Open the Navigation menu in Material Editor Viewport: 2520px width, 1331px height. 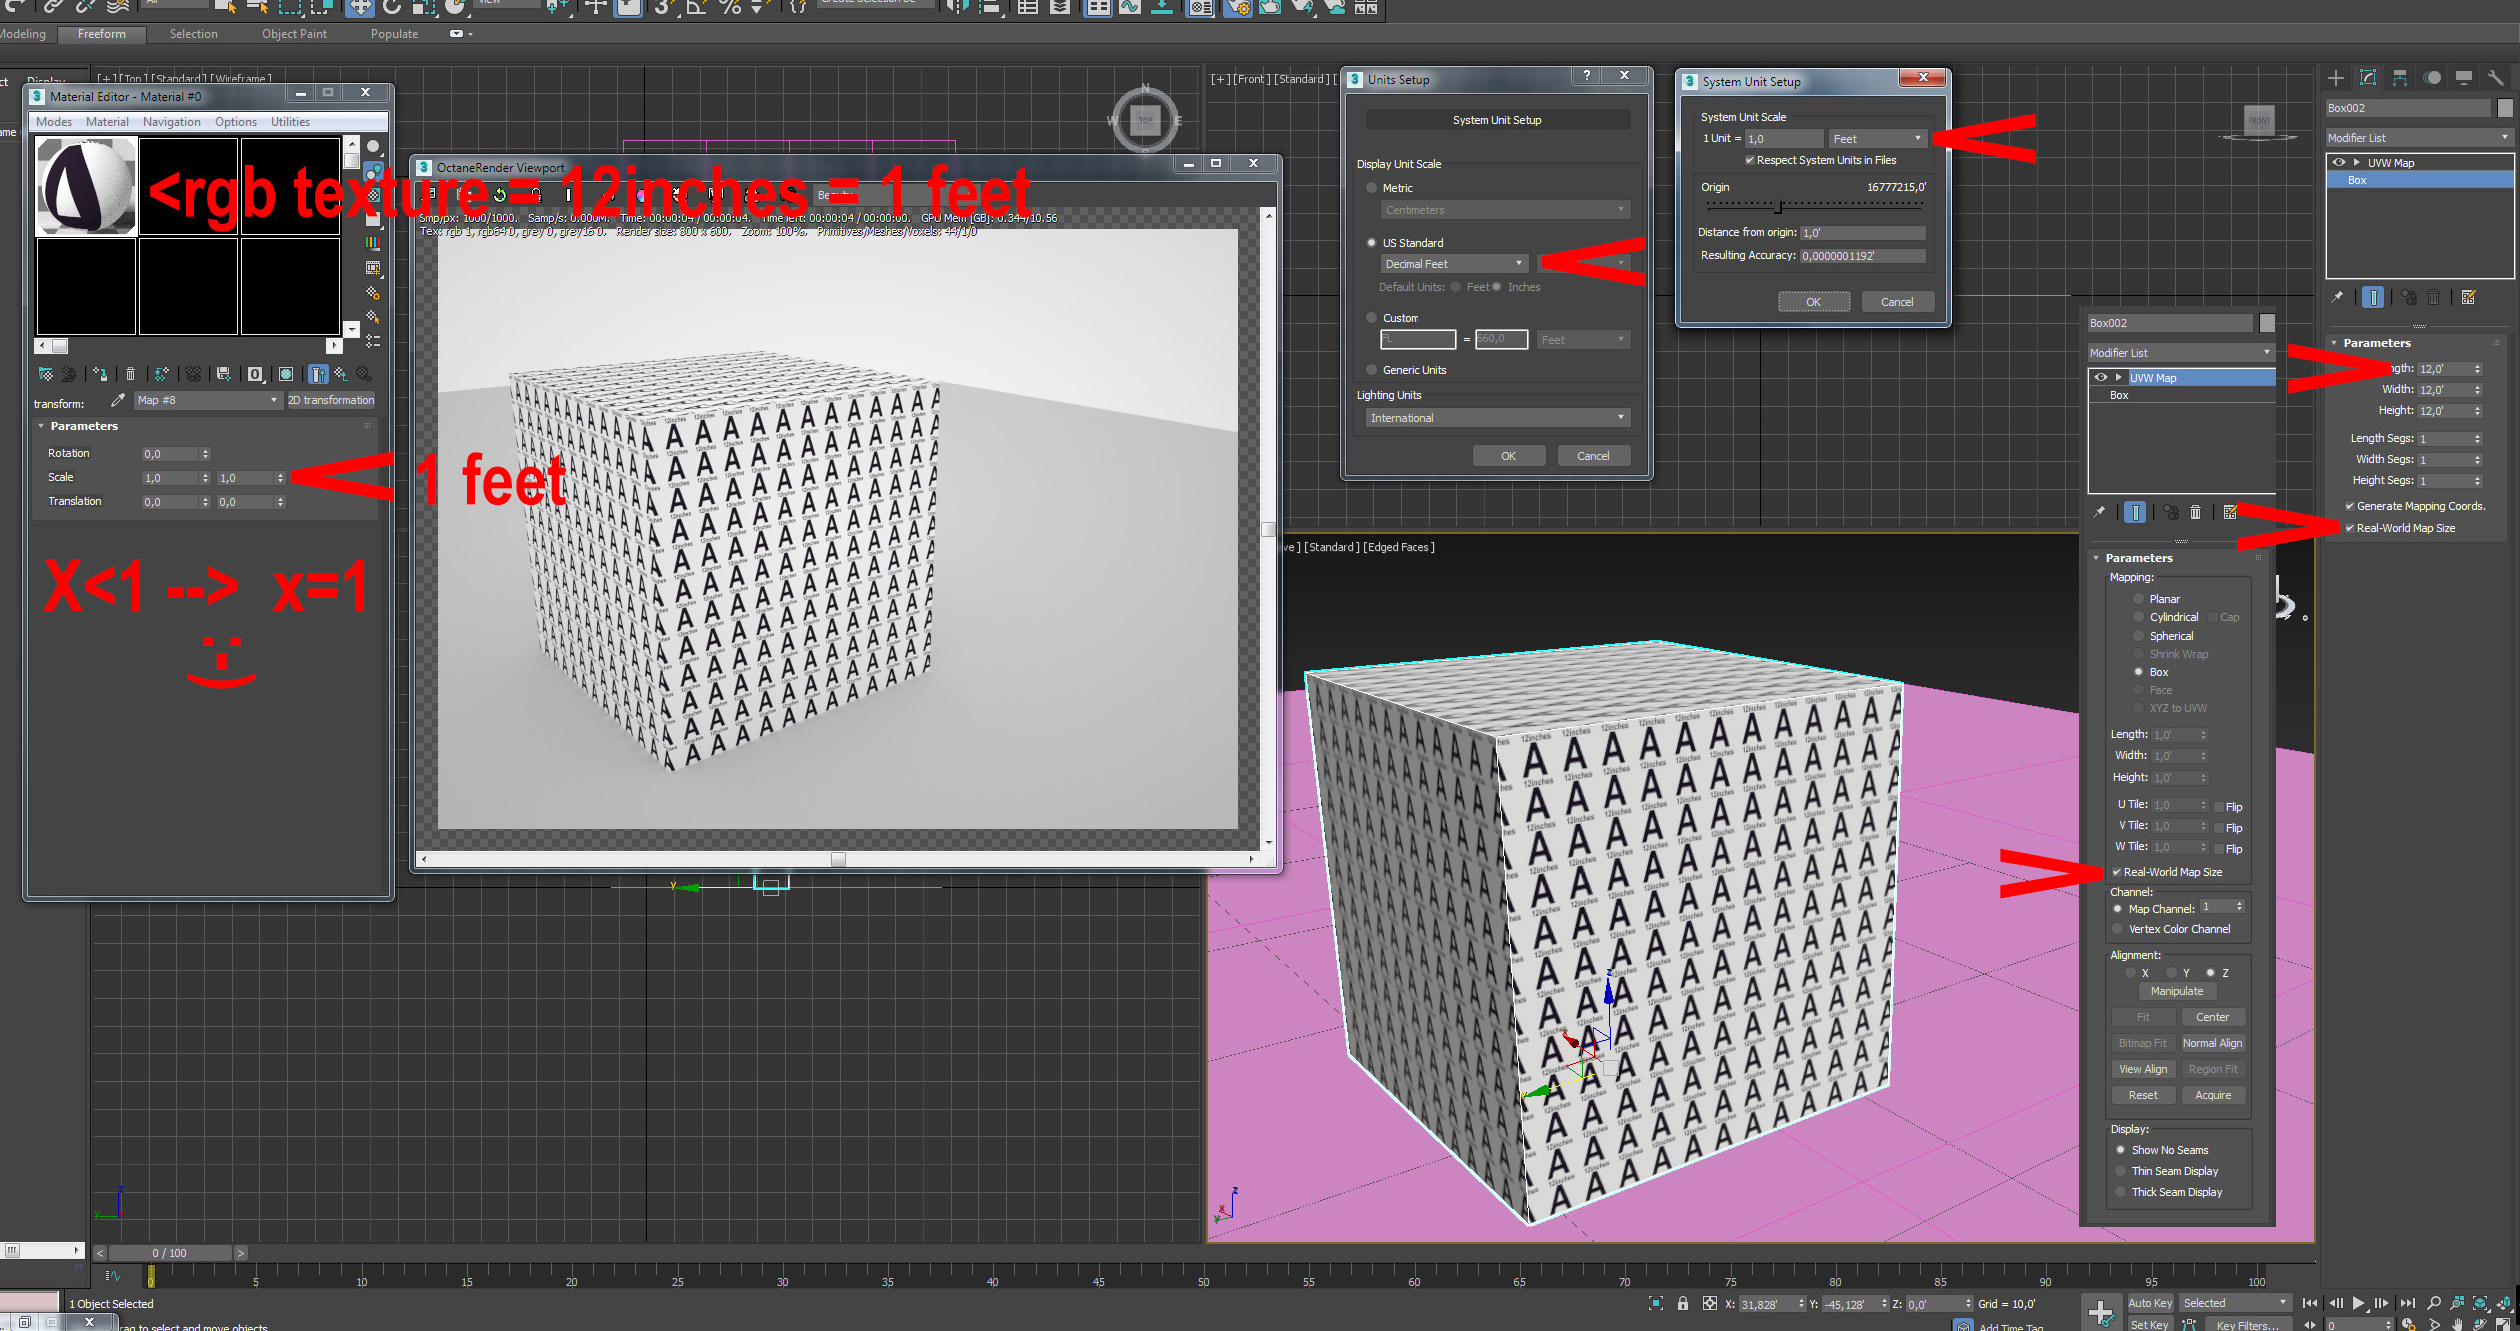click(x=171, y=122)
